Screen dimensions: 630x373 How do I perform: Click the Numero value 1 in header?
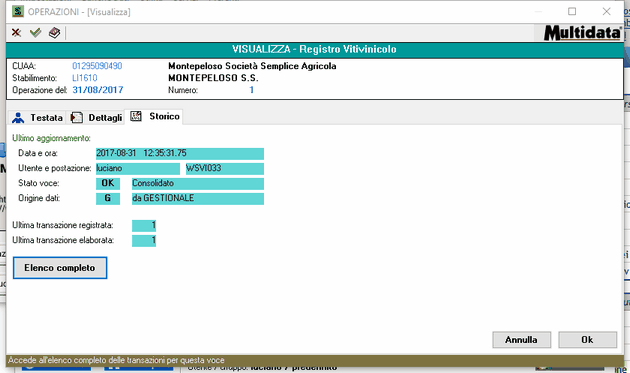point(252,90)
